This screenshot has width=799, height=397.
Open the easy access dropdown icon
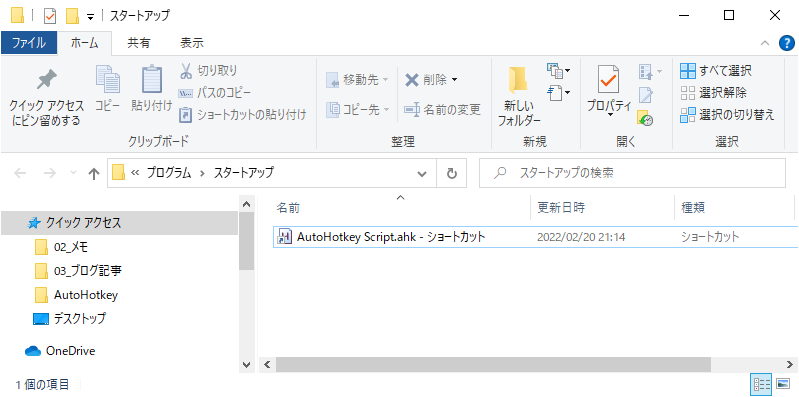(558, 93)
